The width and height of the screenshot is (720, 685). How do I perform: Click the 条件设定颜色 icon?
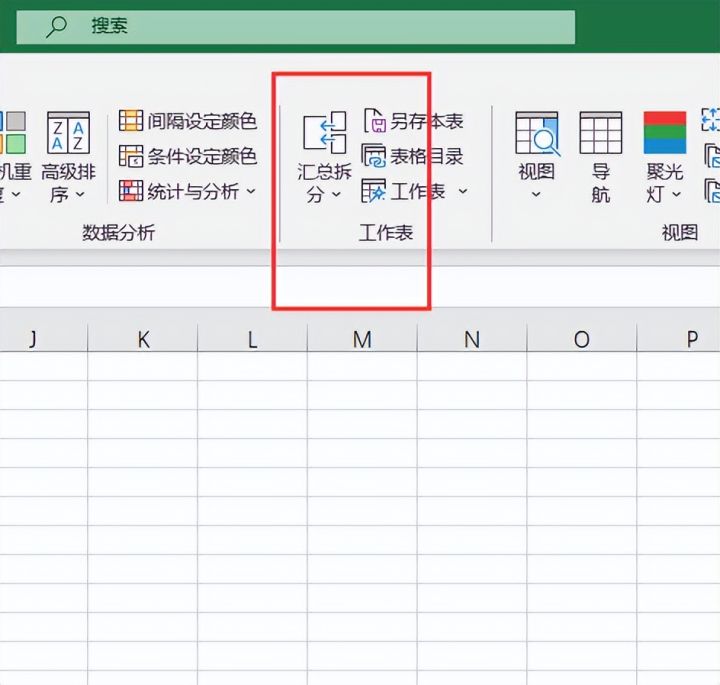(x=131, y=156)
